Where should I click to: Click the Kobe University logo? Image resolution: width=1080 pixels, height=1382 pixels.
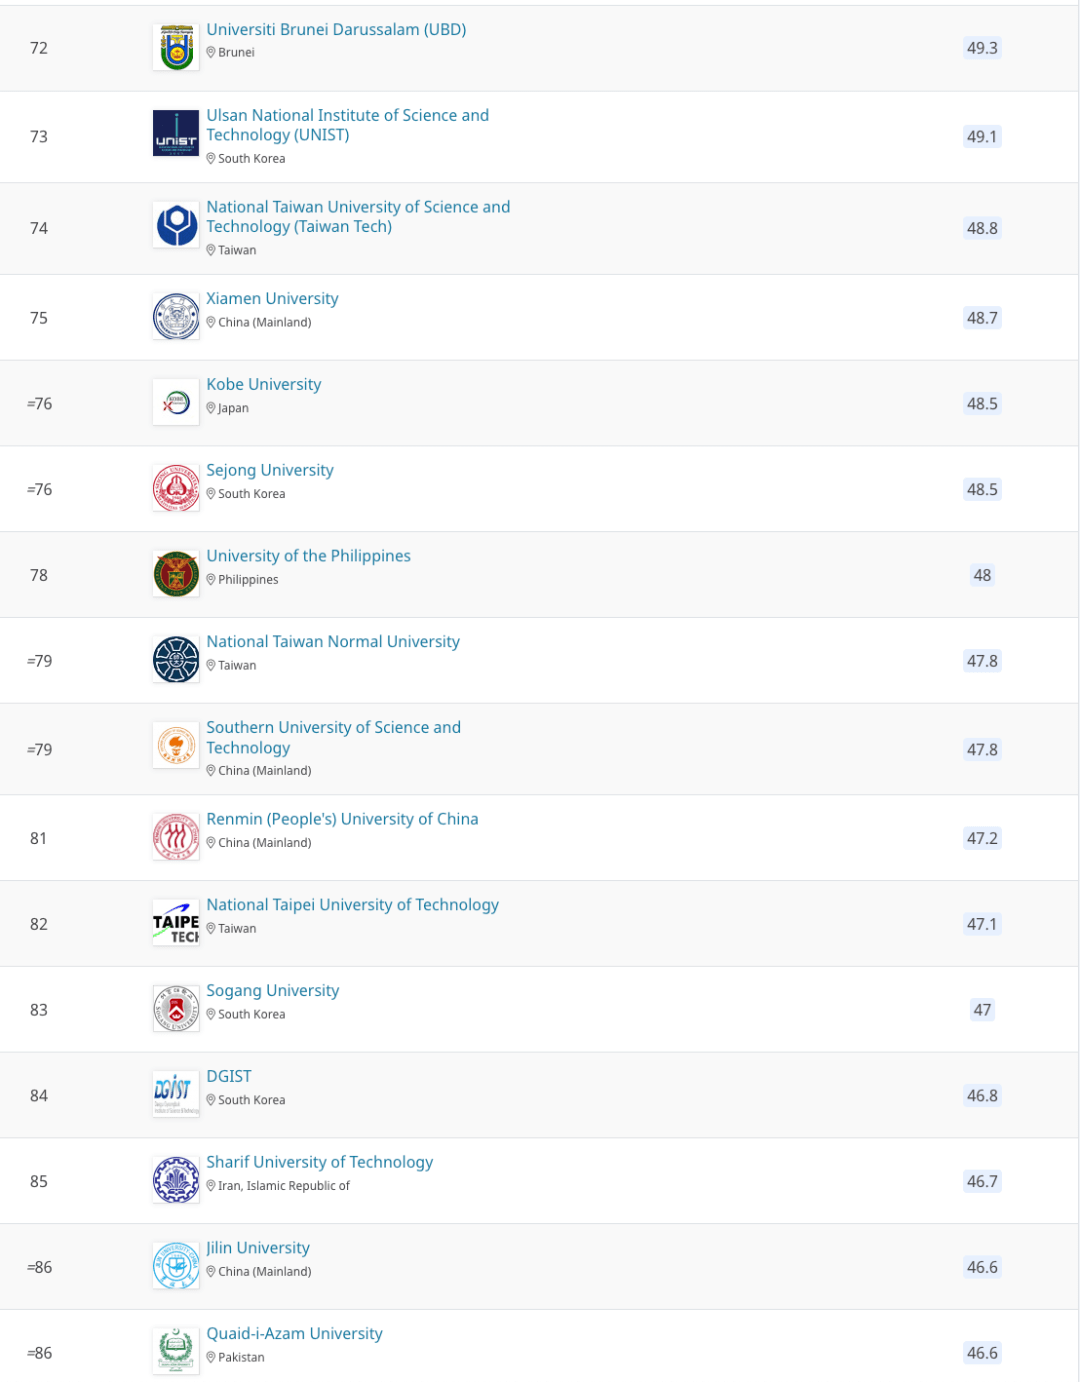[x=176, y=403]
